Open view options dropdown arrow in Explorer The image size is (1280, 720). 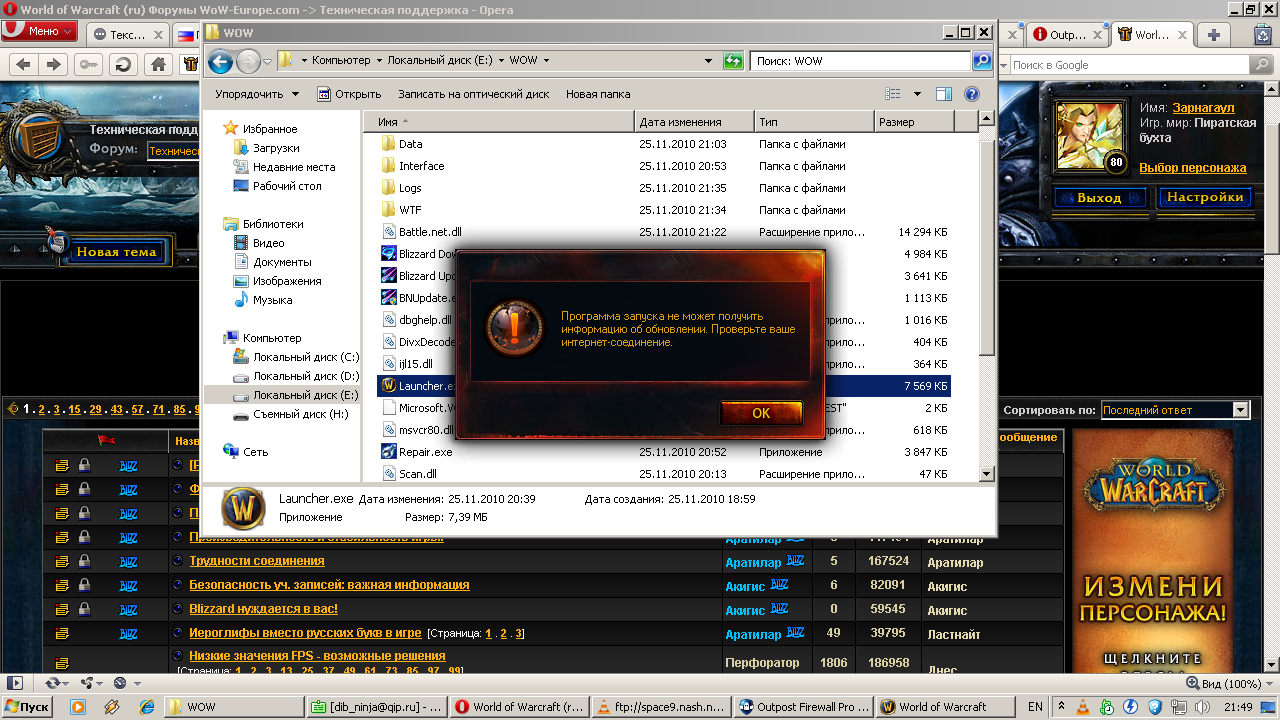[917, 94]
